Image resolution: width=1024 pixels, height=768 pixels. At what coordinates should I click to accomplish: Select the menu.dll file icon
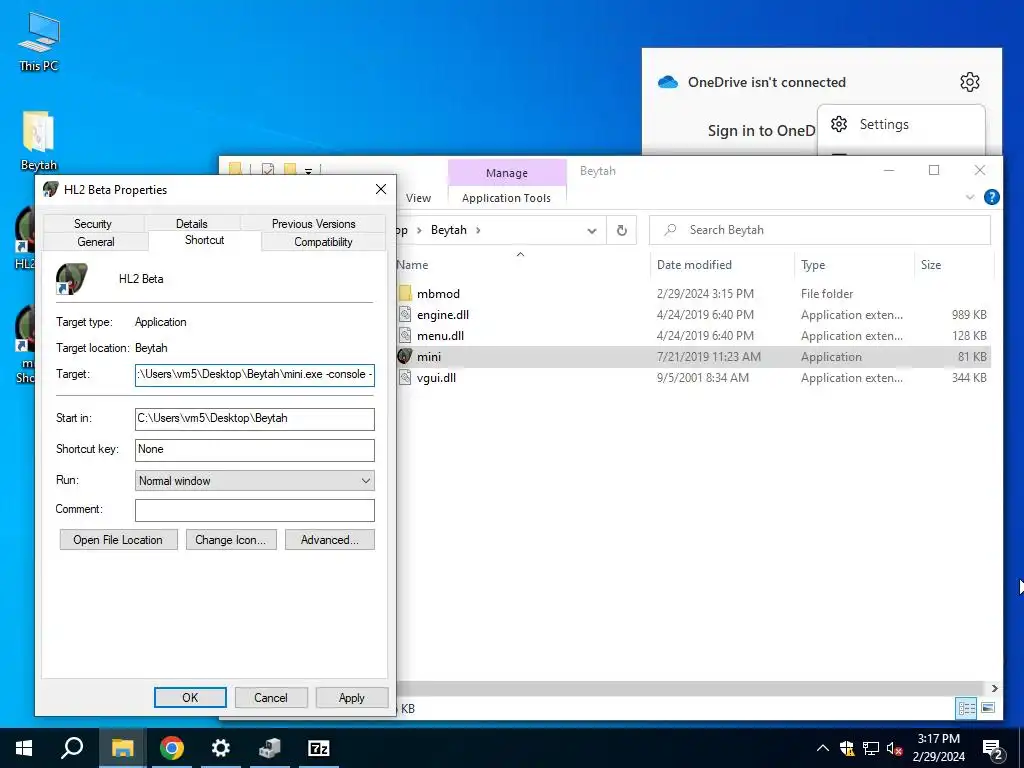[405, 335]
